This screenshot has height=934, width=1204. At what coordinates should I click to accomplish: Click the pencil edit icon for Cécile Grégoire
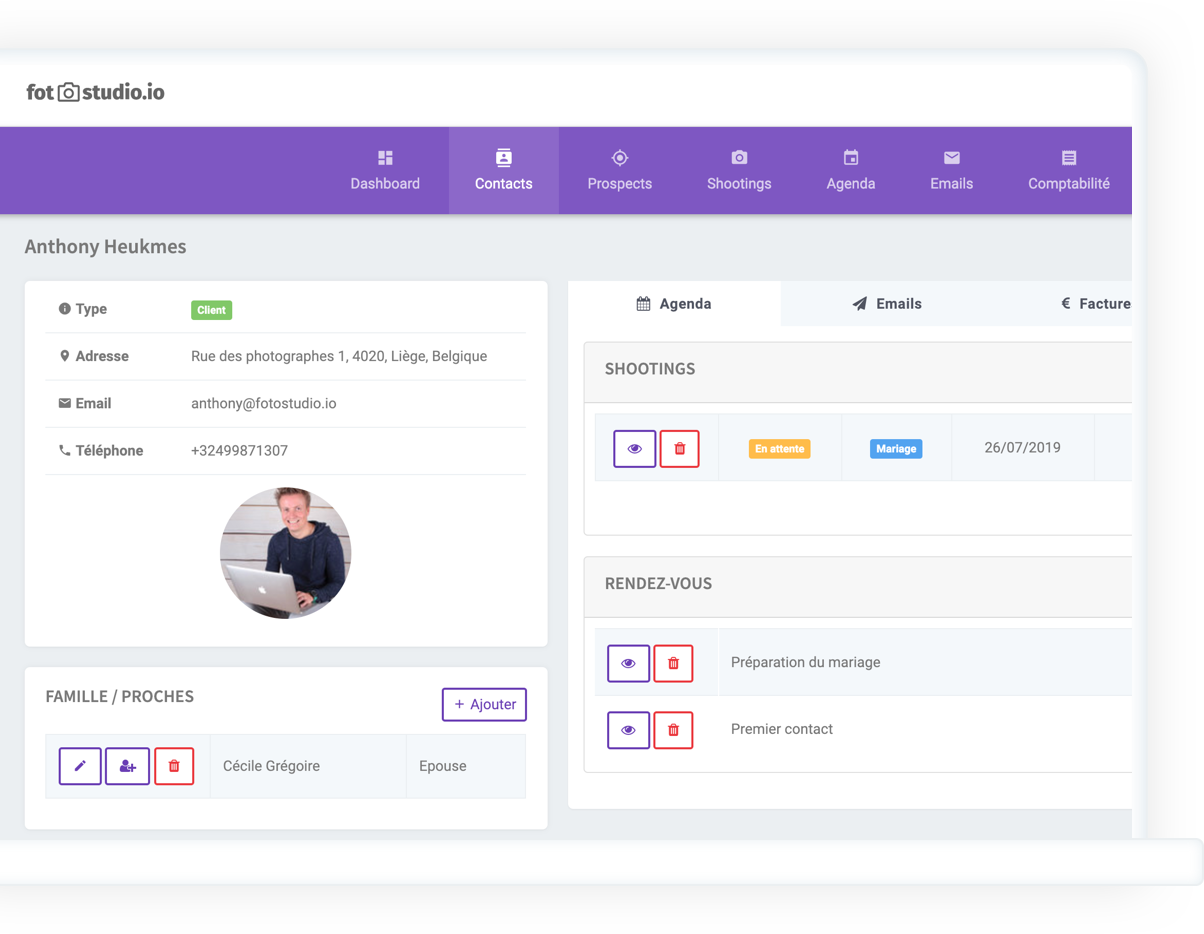tap(80, 766)
